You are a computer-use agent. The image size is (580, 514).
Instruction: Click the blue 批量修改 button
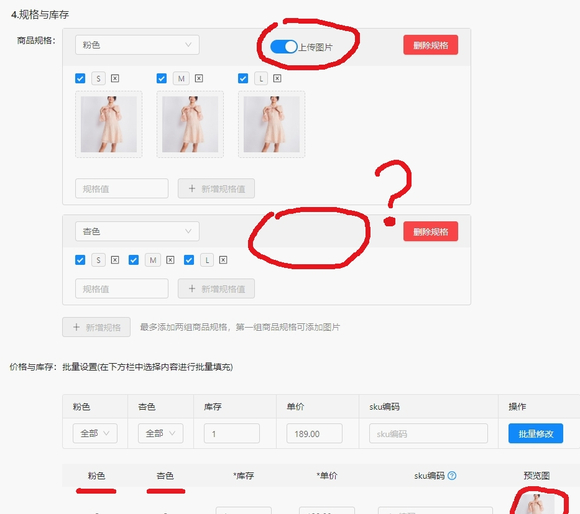tap(536, 433)
